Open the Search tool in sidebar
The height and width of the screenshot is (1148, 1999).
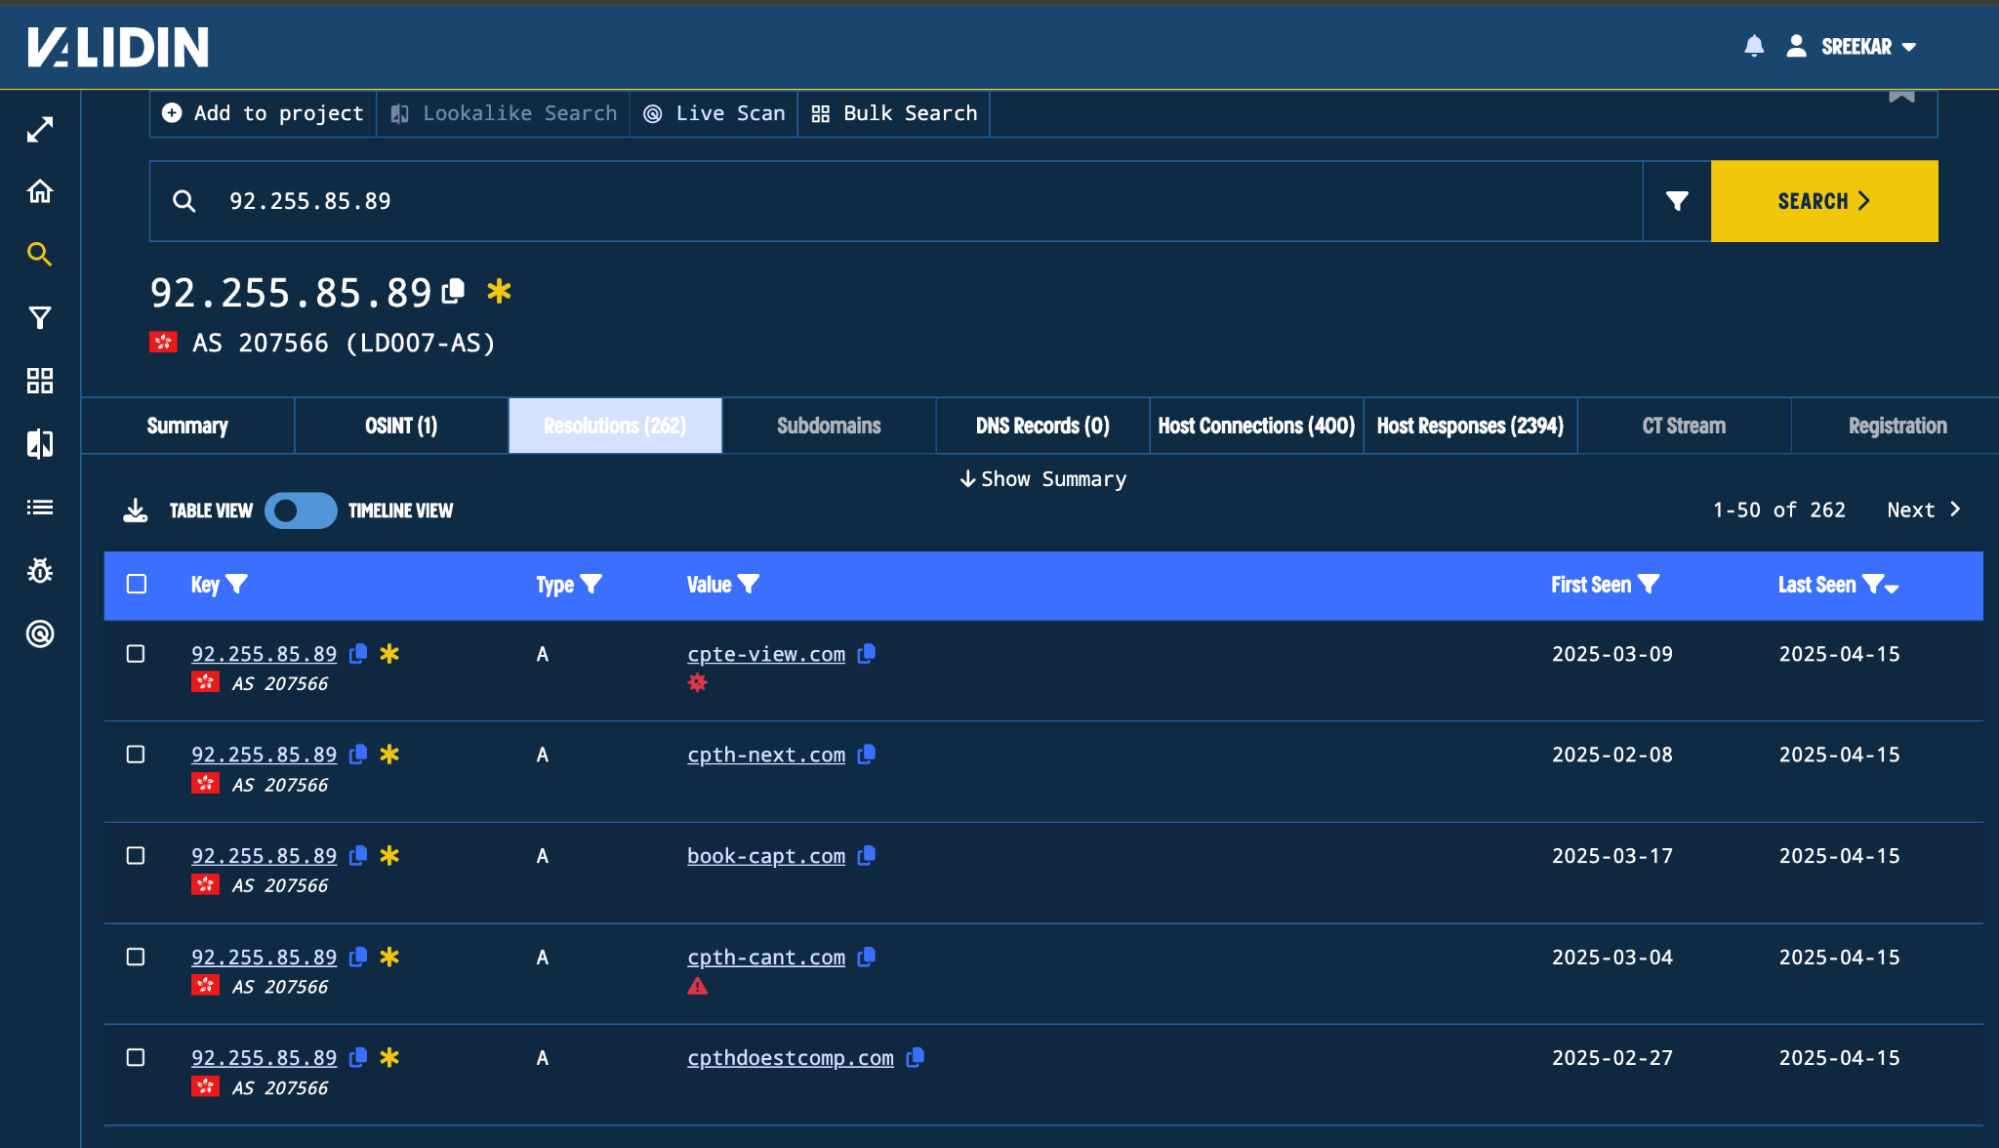[x=39, y=253]
